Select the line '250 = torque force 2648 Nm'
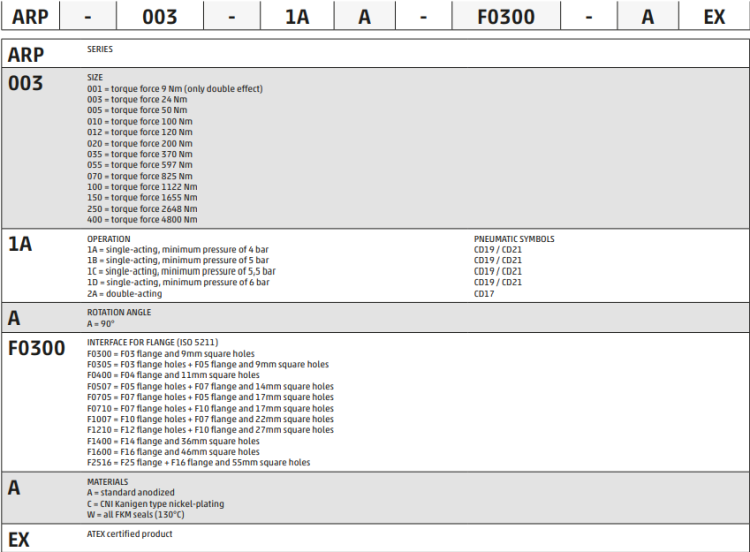 pos(142,209)
